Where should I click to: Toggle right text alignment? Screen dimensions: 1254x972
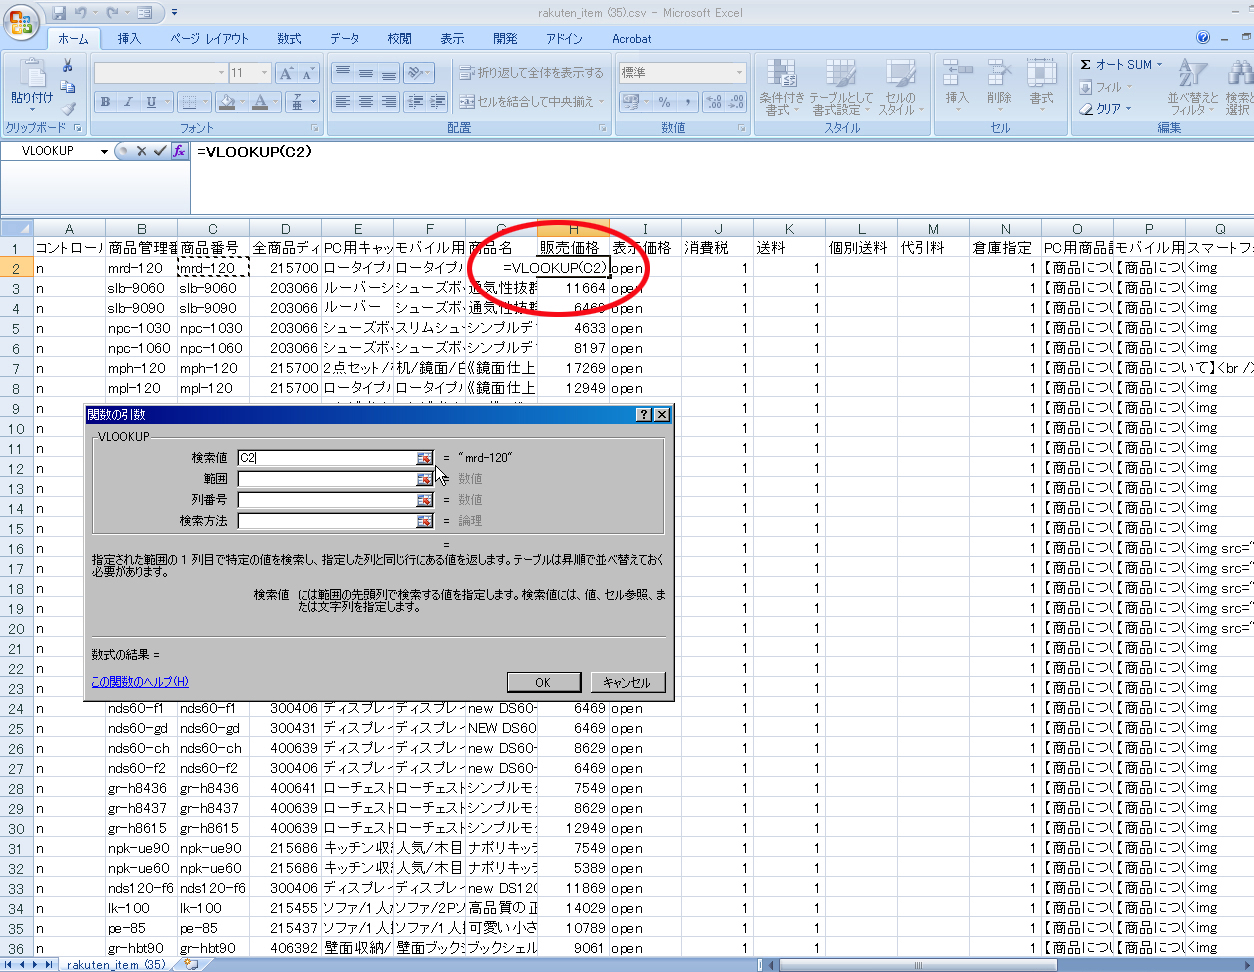pos(389,102)
